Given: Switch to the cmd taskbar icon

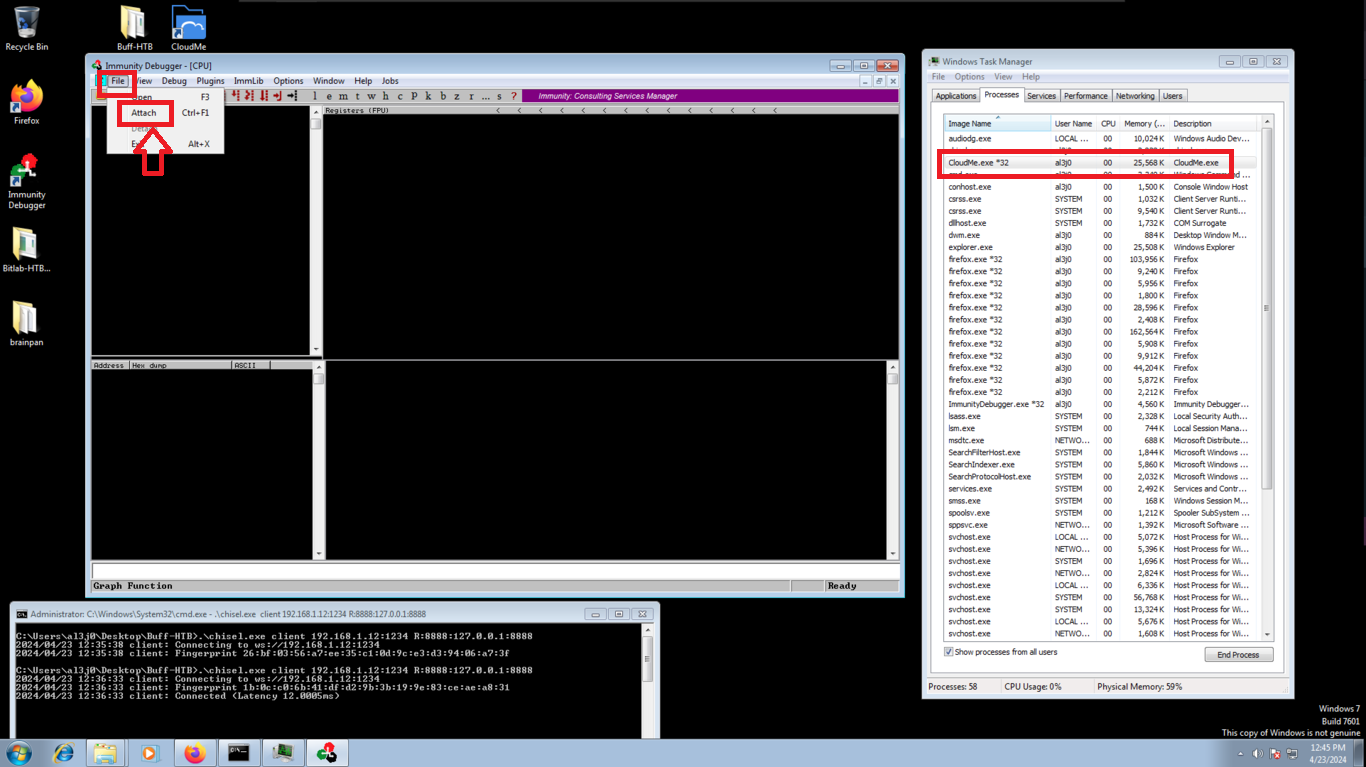Looking at the screenshot, I should [x=238, y=753].
